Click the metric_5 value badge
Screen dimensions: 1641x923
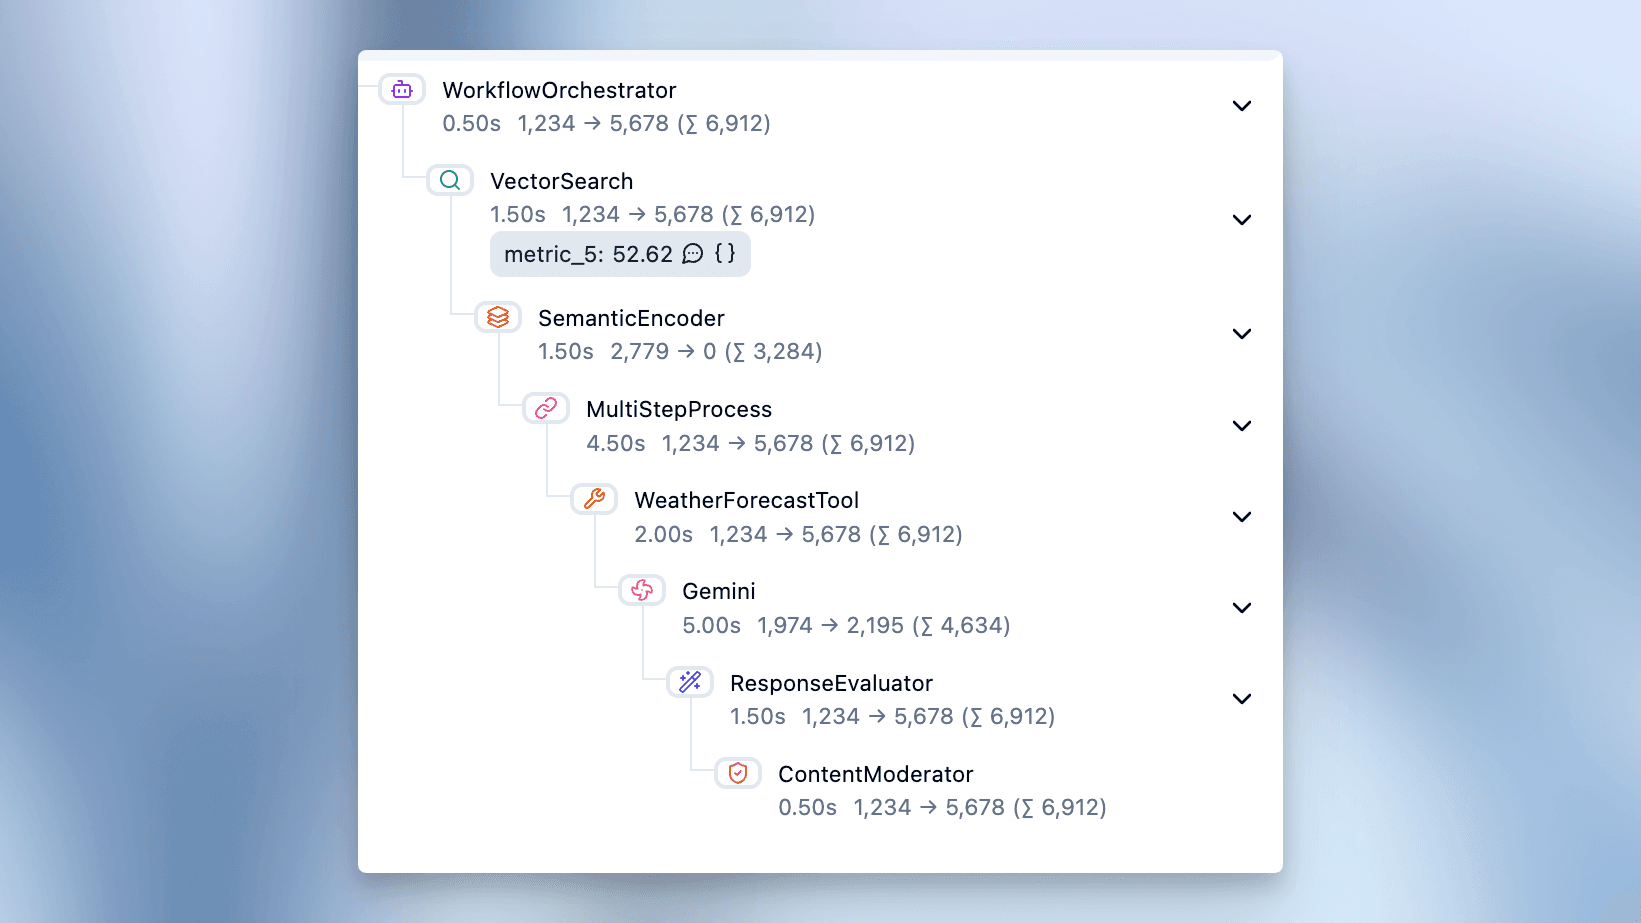pos(590,254)
